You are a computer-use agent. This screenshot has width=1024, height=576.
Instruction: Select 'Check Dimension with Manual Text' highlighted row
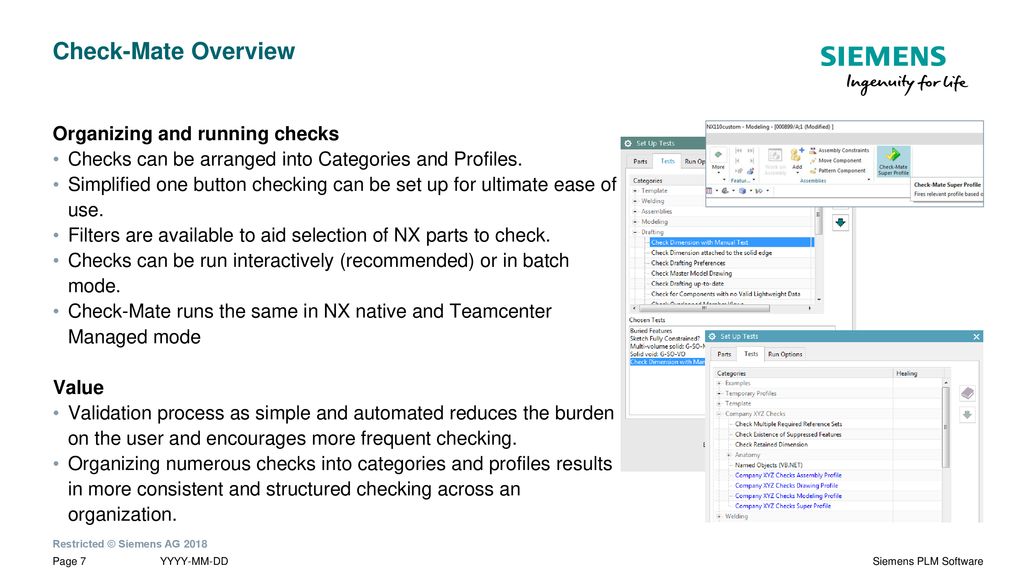tap(731, 242)
